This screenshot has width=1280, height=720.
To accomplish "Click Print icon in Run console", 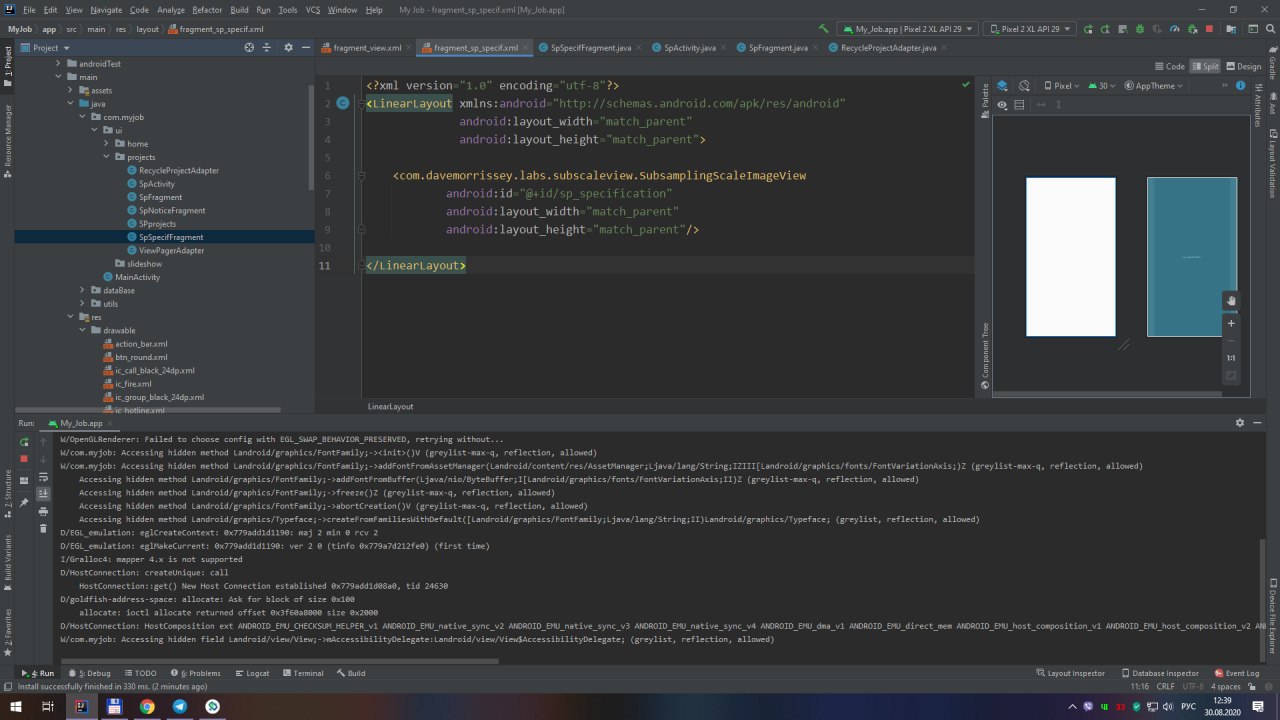I will click(x=43, y=511).
